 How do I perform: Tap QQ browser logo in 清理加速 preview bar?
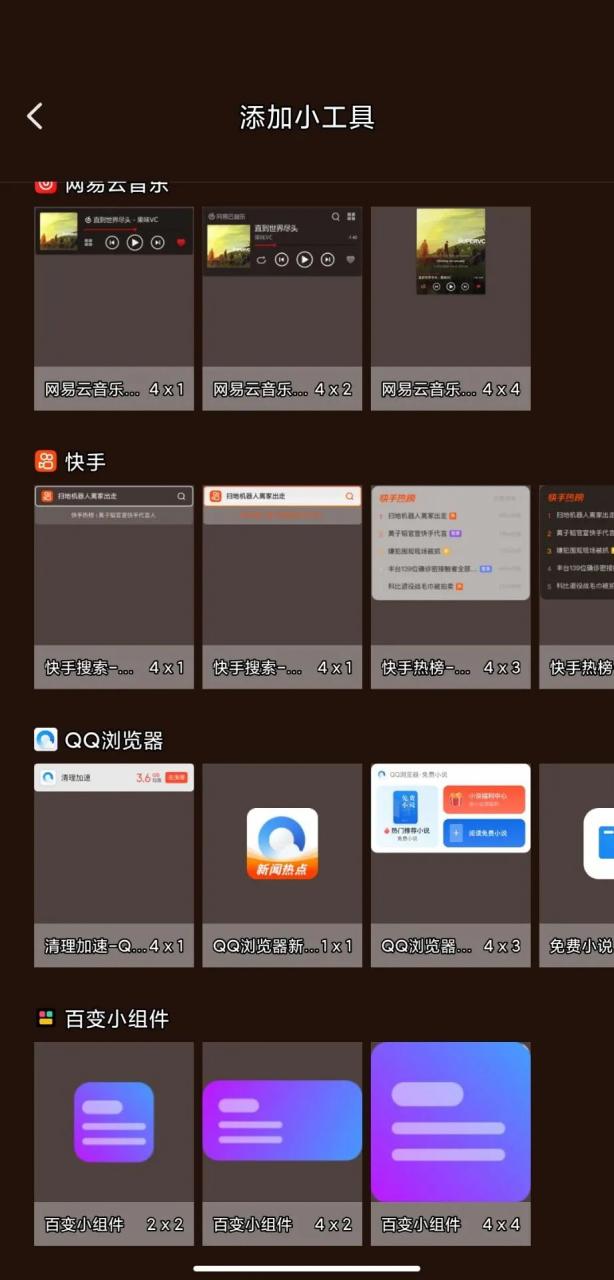(48, 777)
